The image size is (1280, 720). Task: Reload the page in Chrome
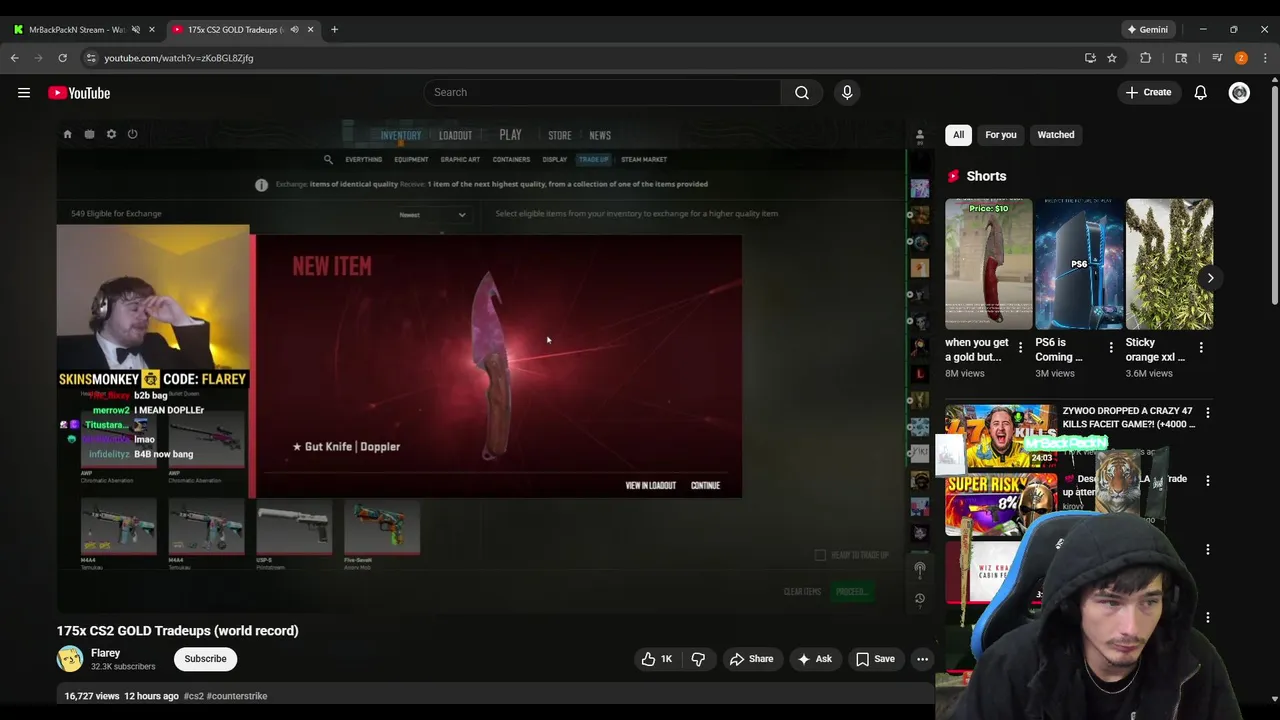tap(62, 58)
